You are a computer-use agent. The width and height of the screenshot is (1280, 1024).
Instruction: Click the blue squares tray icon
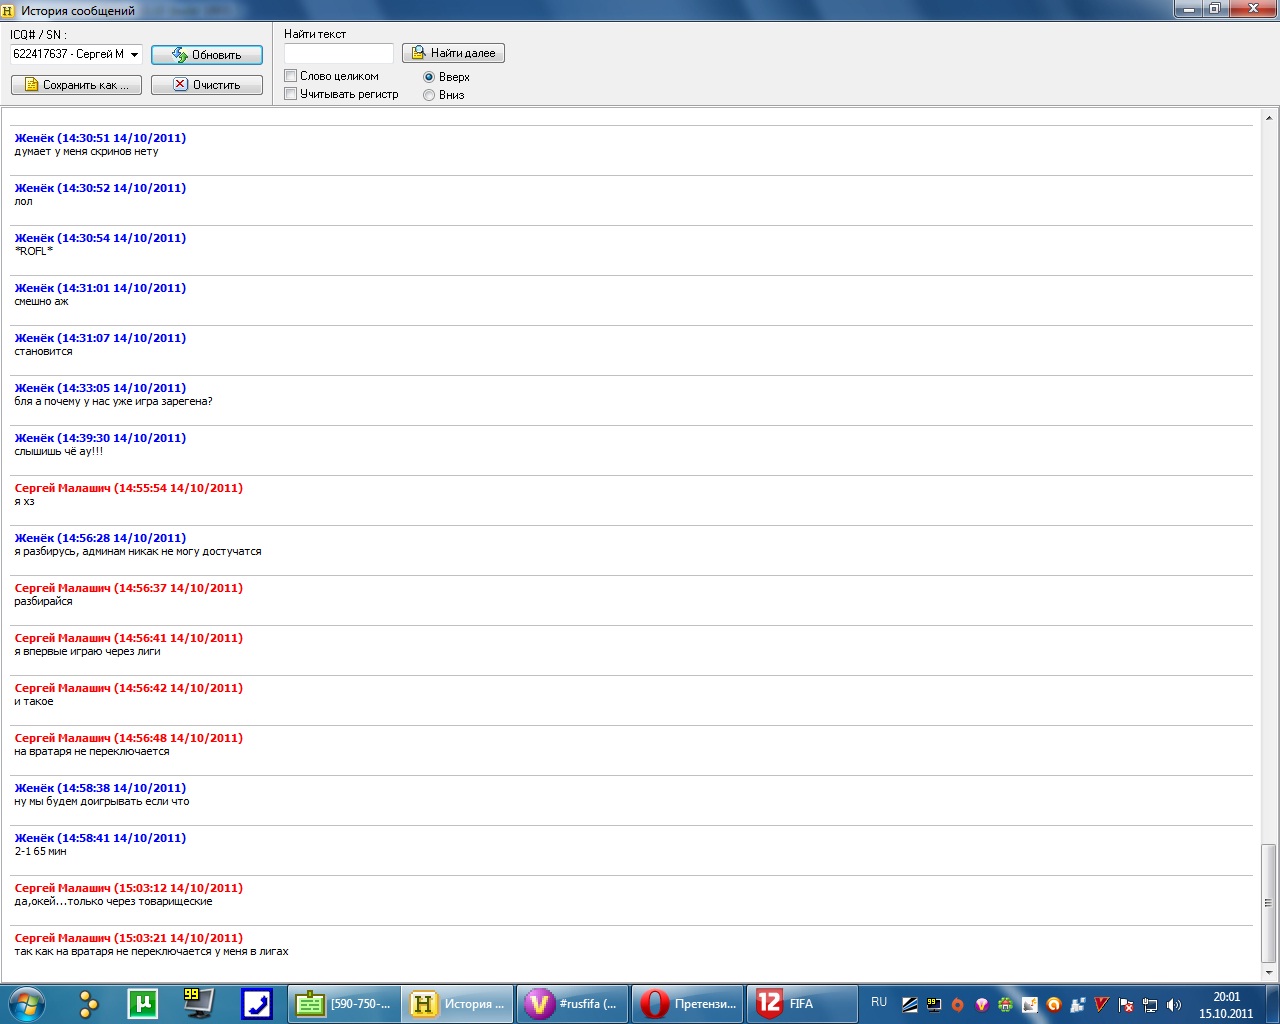click(x=1078, y=1005)
